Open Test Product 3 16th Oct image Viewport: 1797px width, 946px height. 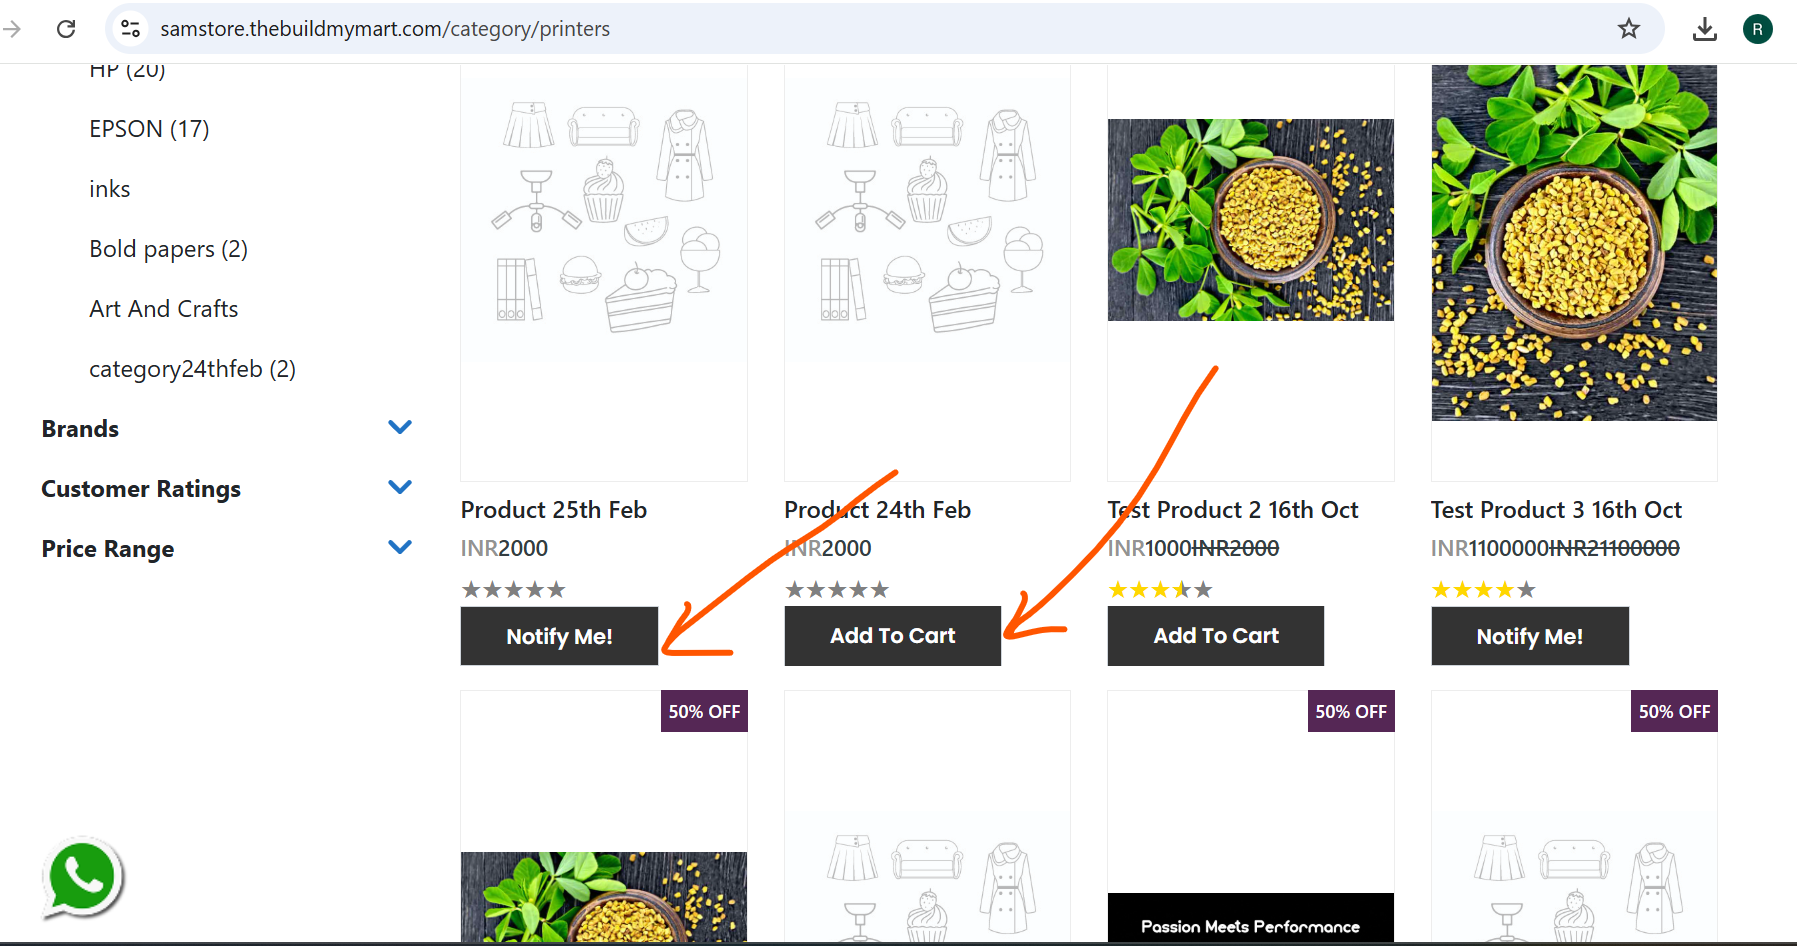(1574, 243)
